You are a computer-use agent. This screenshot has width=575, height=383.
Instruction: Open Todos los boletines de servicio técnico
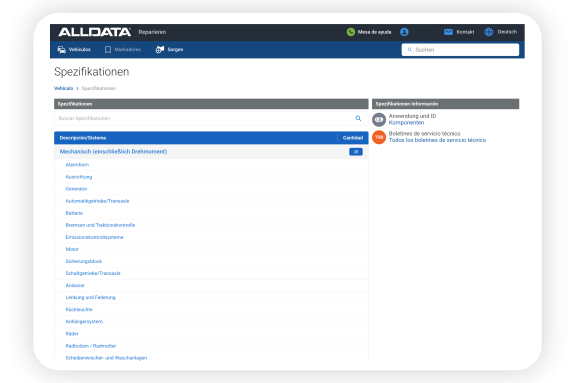(x=437, y=141)
